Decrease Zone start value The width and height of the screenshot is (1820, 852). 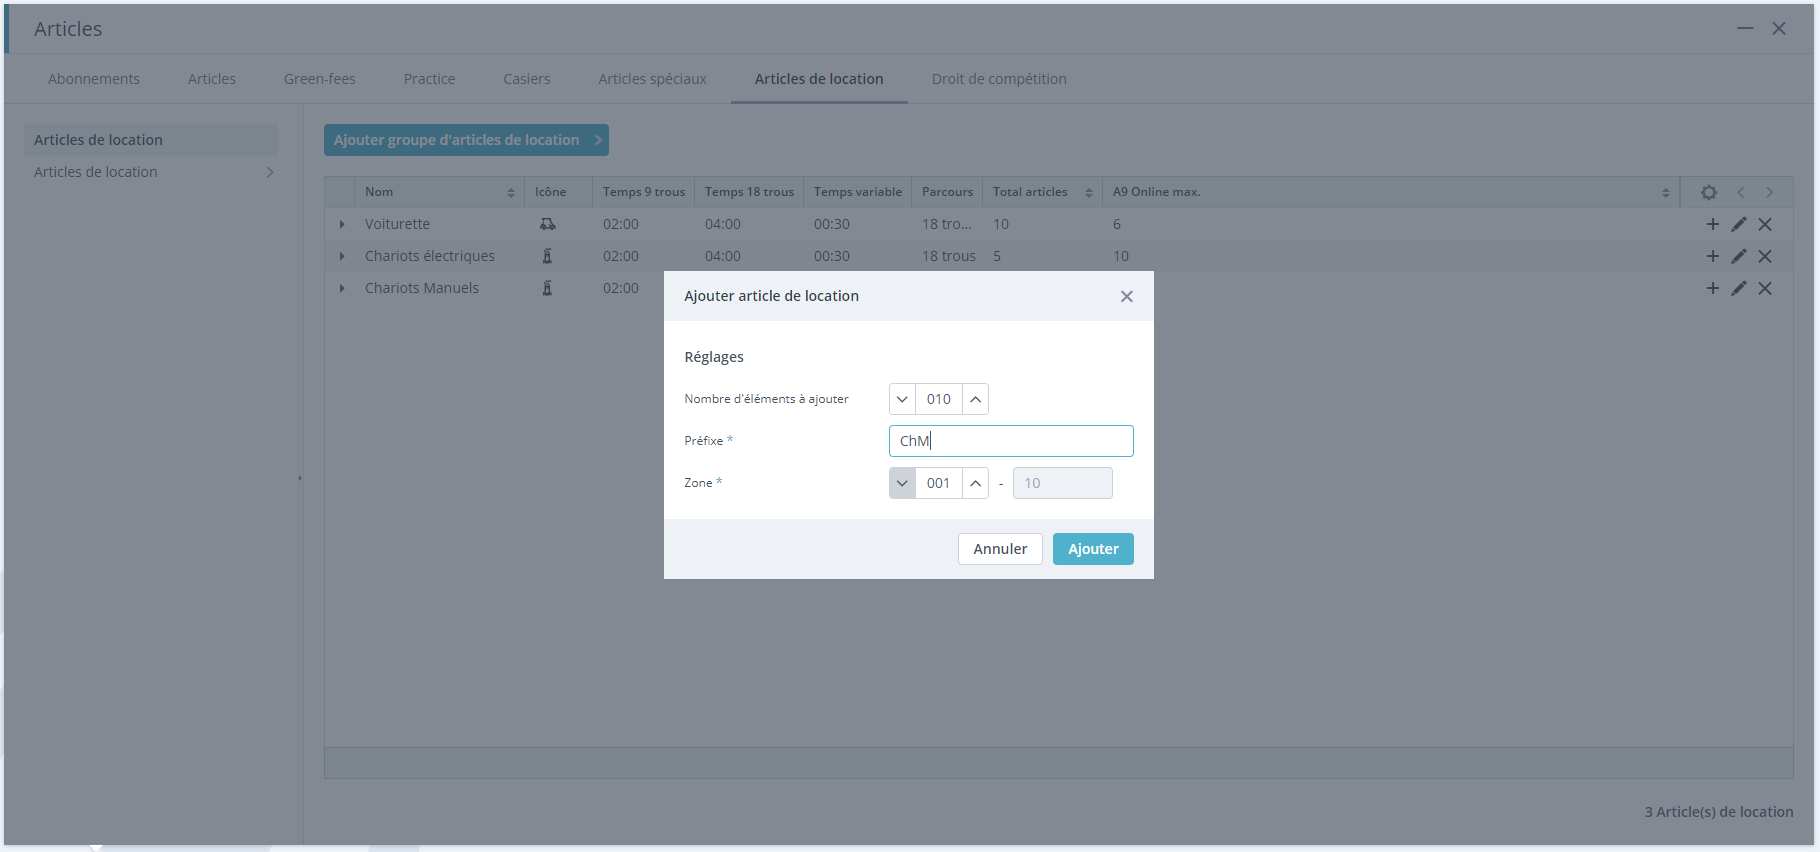tap(902, 483)
